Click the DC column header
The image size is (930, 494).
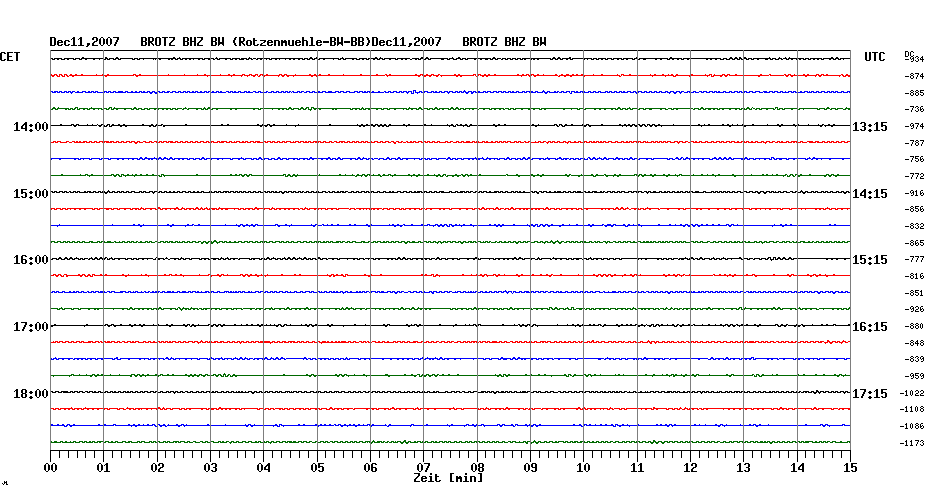coord(909,54)
